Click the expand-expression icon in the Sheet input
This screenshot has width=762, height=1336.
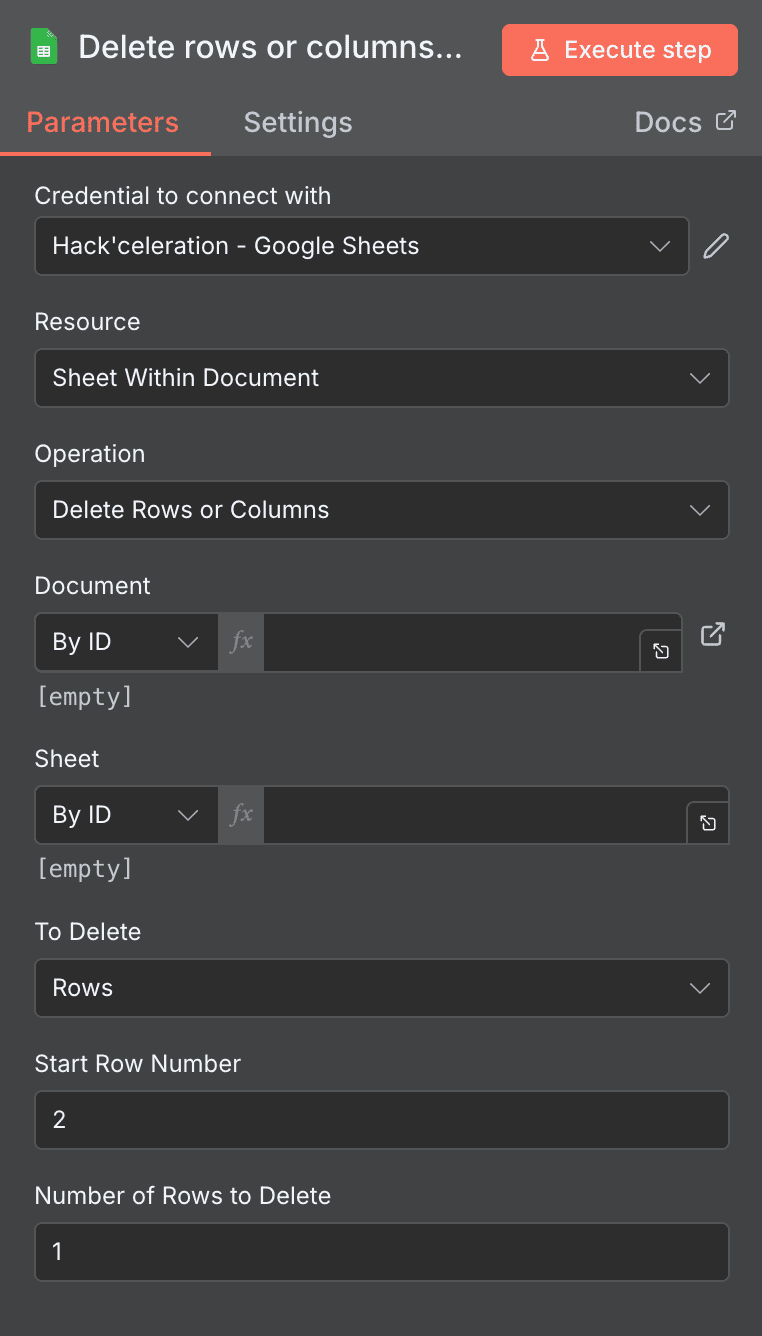point(708,822)
